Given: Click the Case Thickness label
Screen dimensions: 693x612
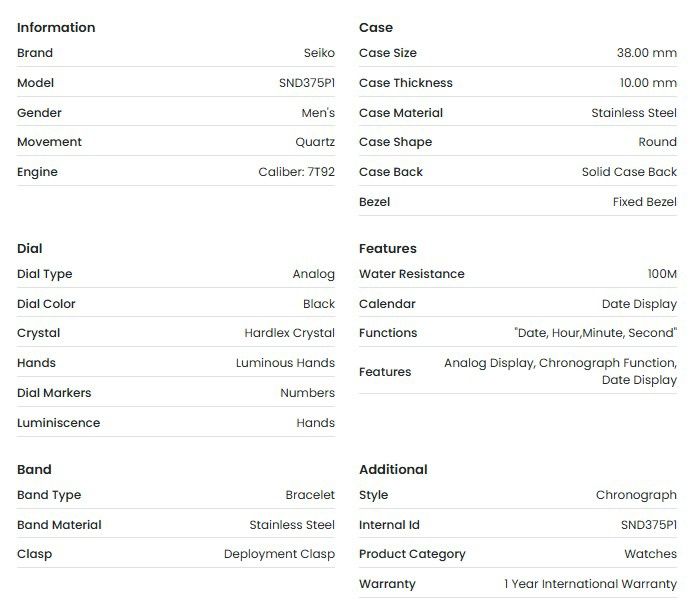Looking at the screenshot, I should click(405, 83).
